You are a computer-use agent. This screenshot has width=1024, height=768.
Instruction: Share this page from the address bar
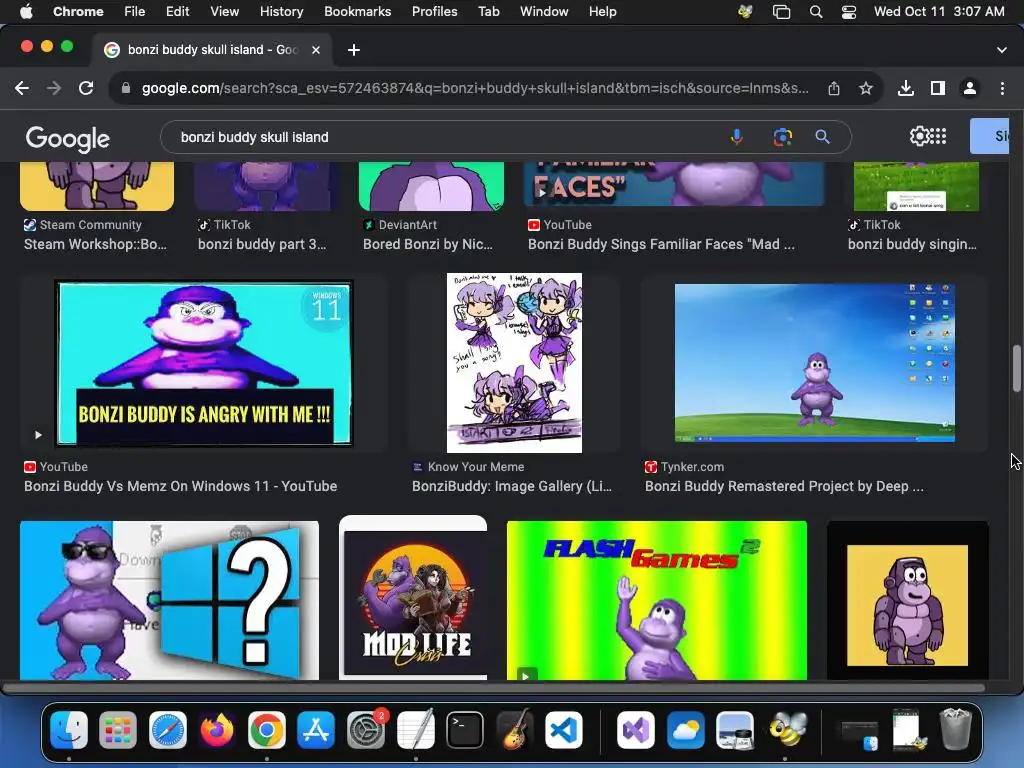pos(834,88)
